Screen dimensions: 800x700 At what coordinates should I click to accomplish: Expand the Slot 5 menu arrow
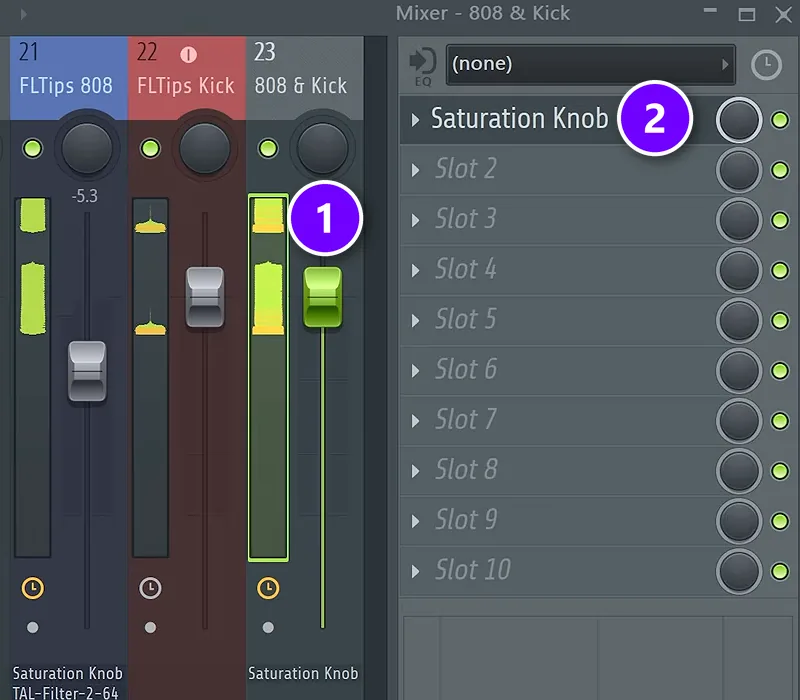point(415,320)
